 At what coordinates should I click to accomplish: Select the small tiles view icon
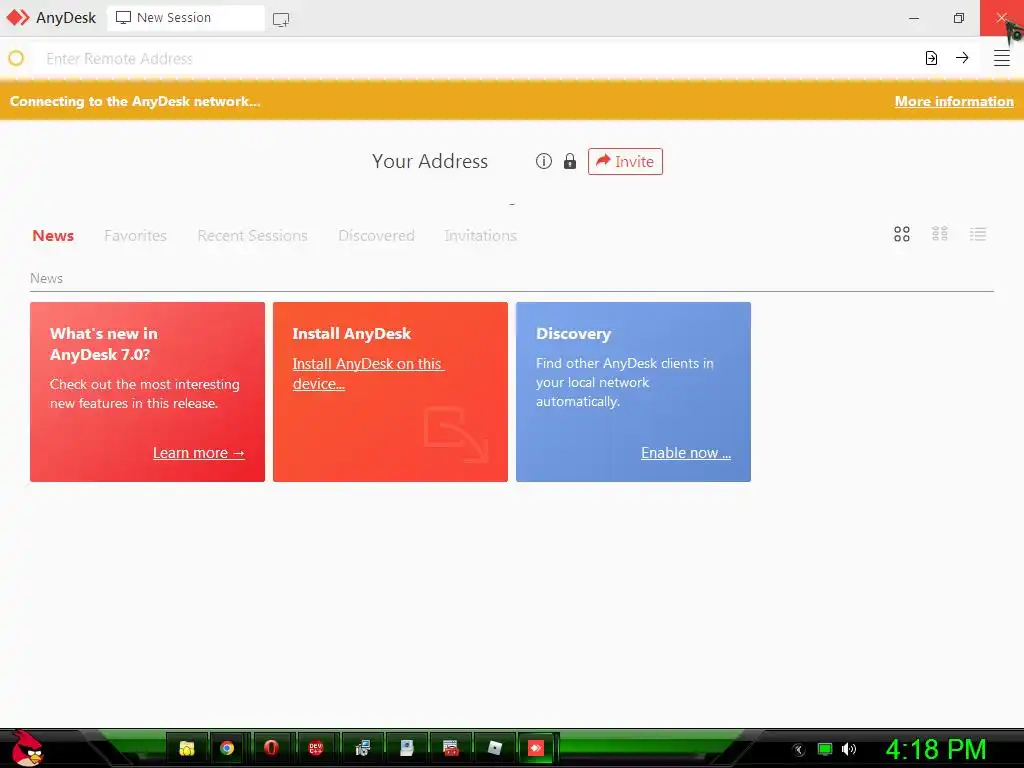[940, 234]
